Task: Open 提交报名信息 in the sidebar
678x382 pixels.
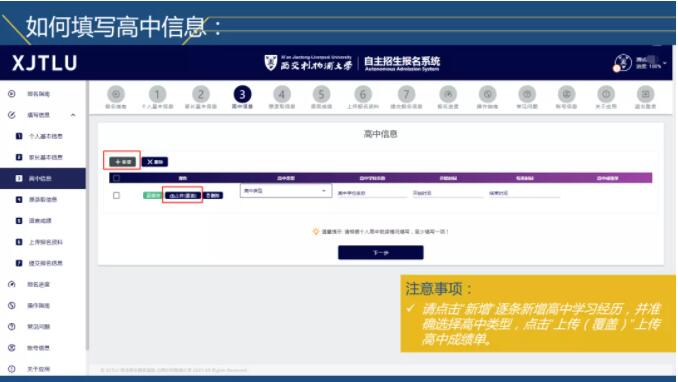Action: point(45,263)
